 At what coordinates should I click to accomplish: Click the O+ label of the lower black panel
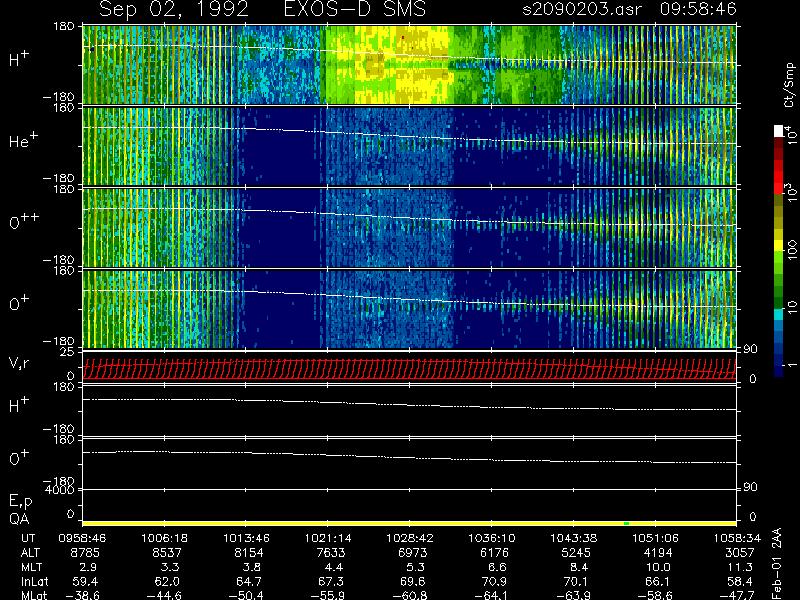click(x=19, y=458)
